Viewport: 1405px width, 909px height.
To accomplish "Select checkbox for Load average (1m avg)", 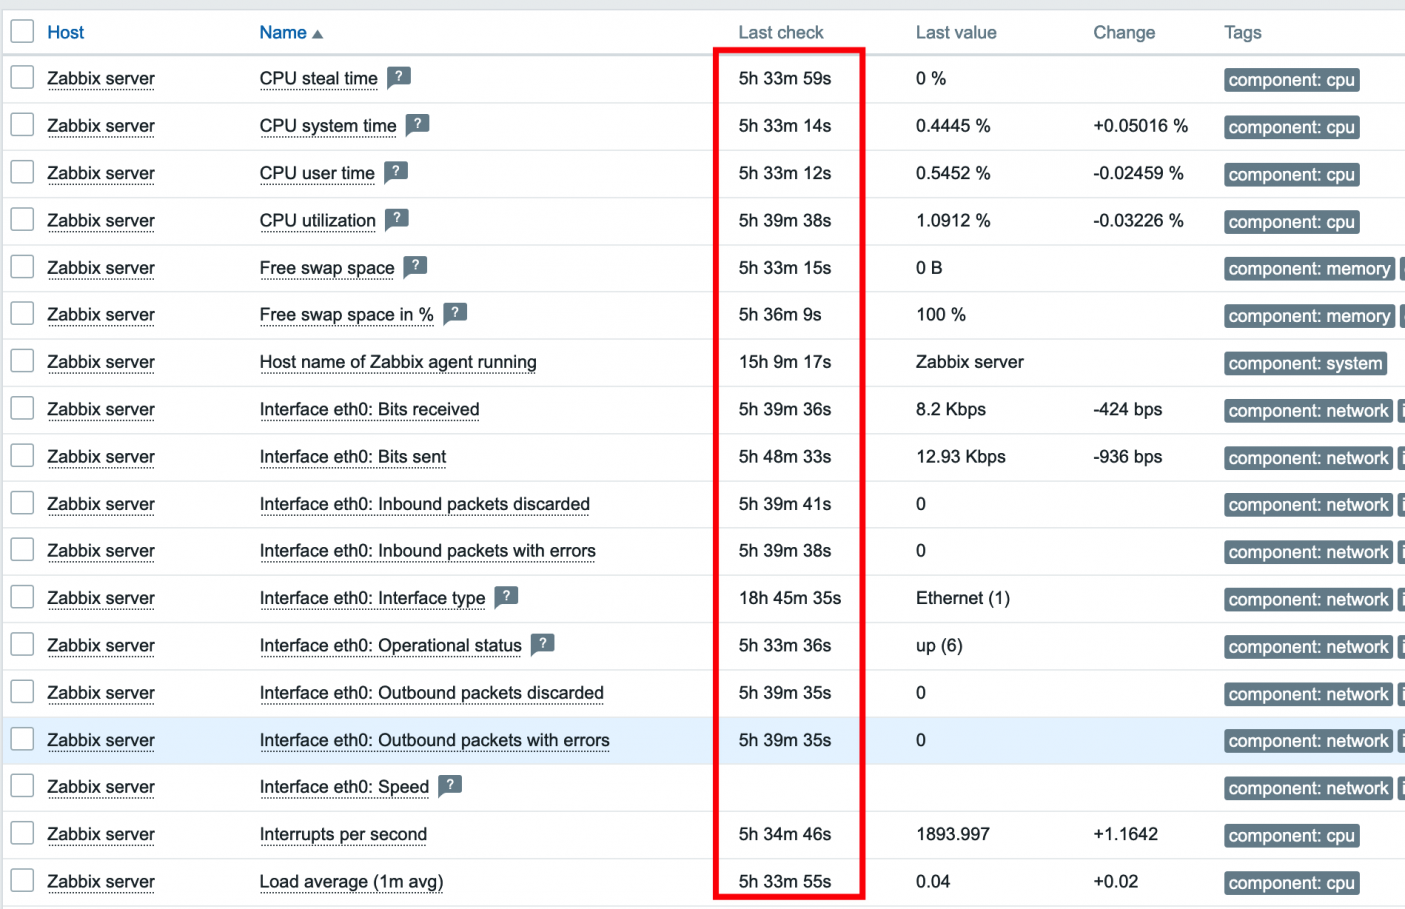I will 22,881.
